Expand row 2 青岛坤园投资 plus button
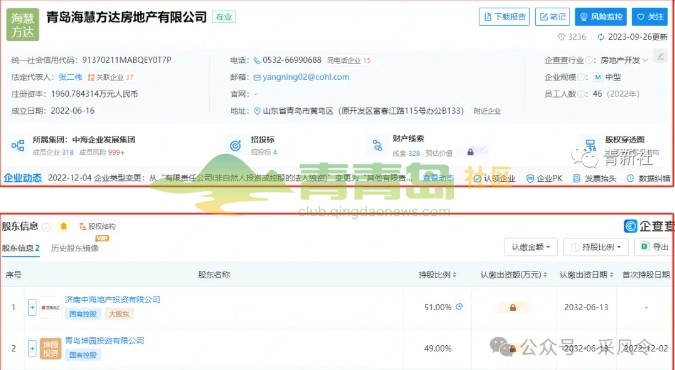The image size is (675, 370). coord(32,348)
